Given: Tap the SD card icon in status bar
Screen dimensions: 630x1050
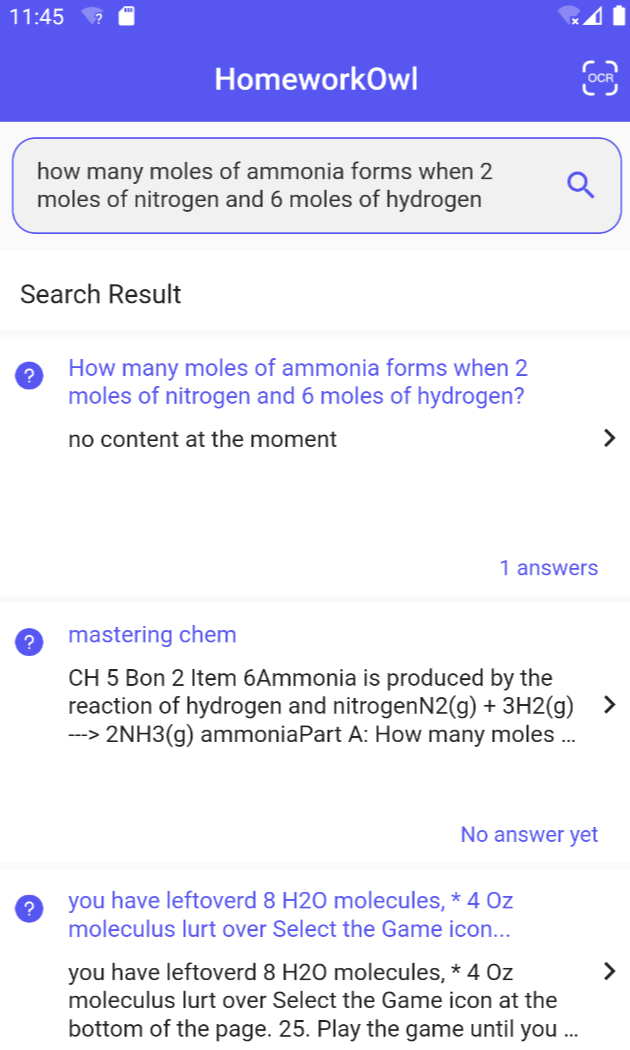Looking at the screenshot, I should (x=127, y=17).
